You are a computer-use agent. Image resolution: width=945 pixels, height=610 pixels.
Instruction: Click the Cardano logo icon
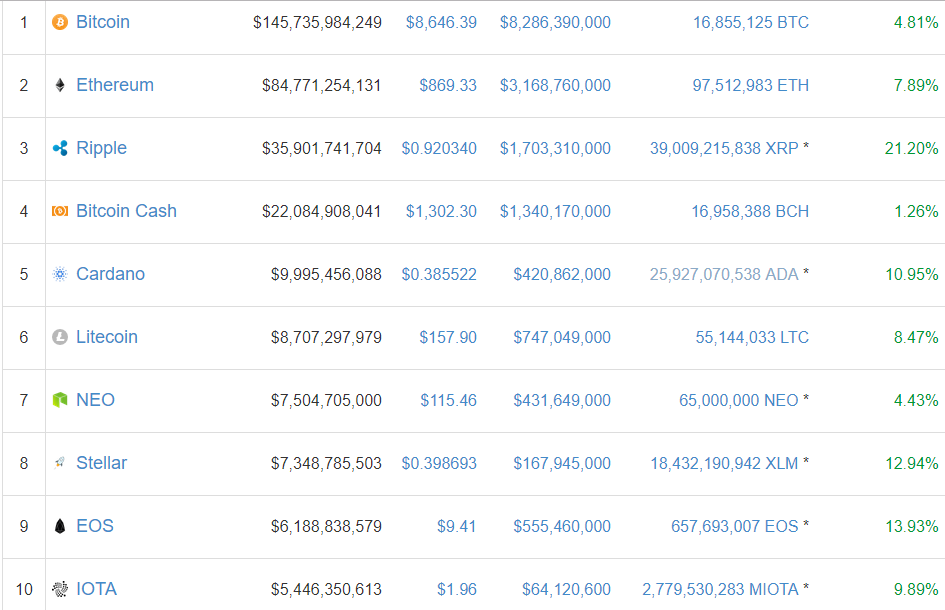62,274
